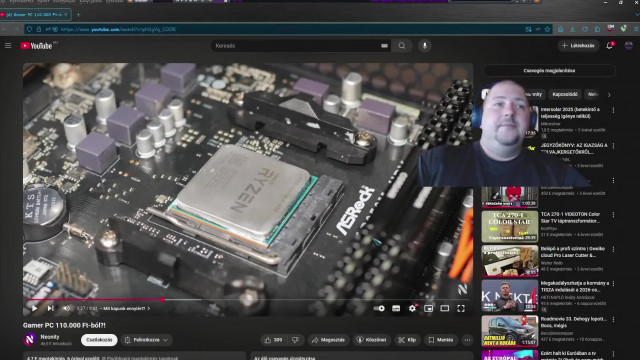
Task: View site info via the padlock icon
Action: click(x=39, y=29)
